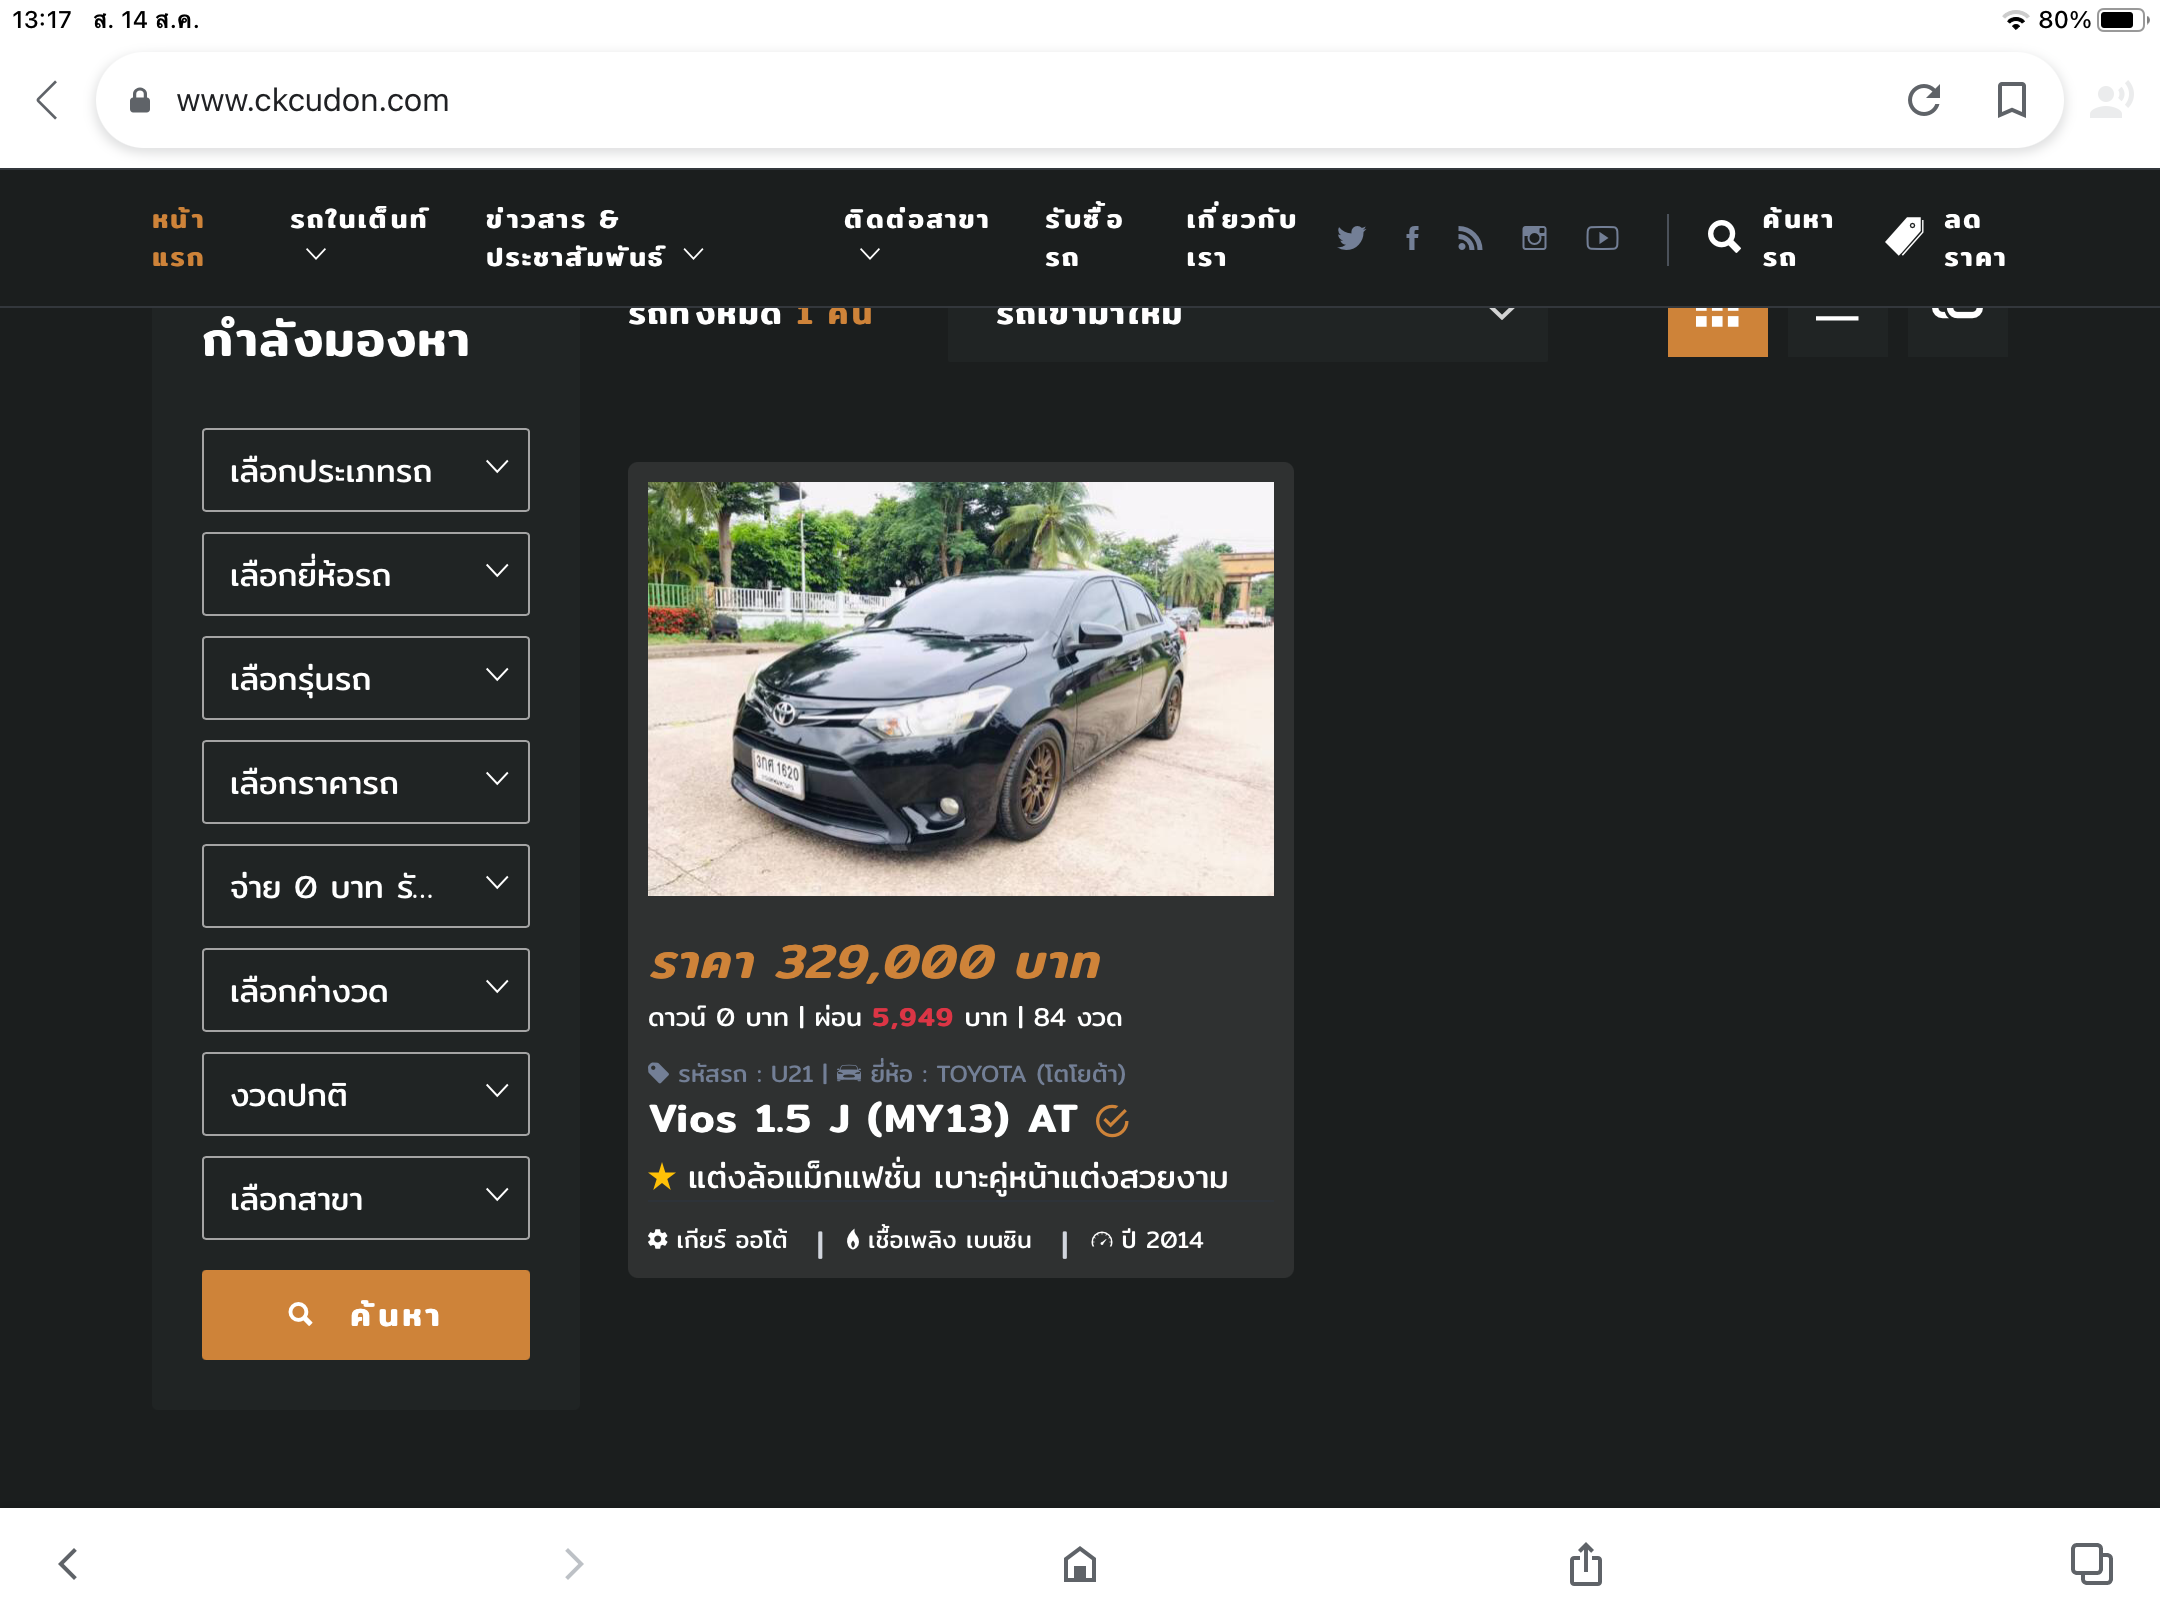Image resolution: width=2160 pixels, height=1620 pixels.
Task: Expand the เลือกยี่ห้อรถ dropdown
Action: point(366,574)
